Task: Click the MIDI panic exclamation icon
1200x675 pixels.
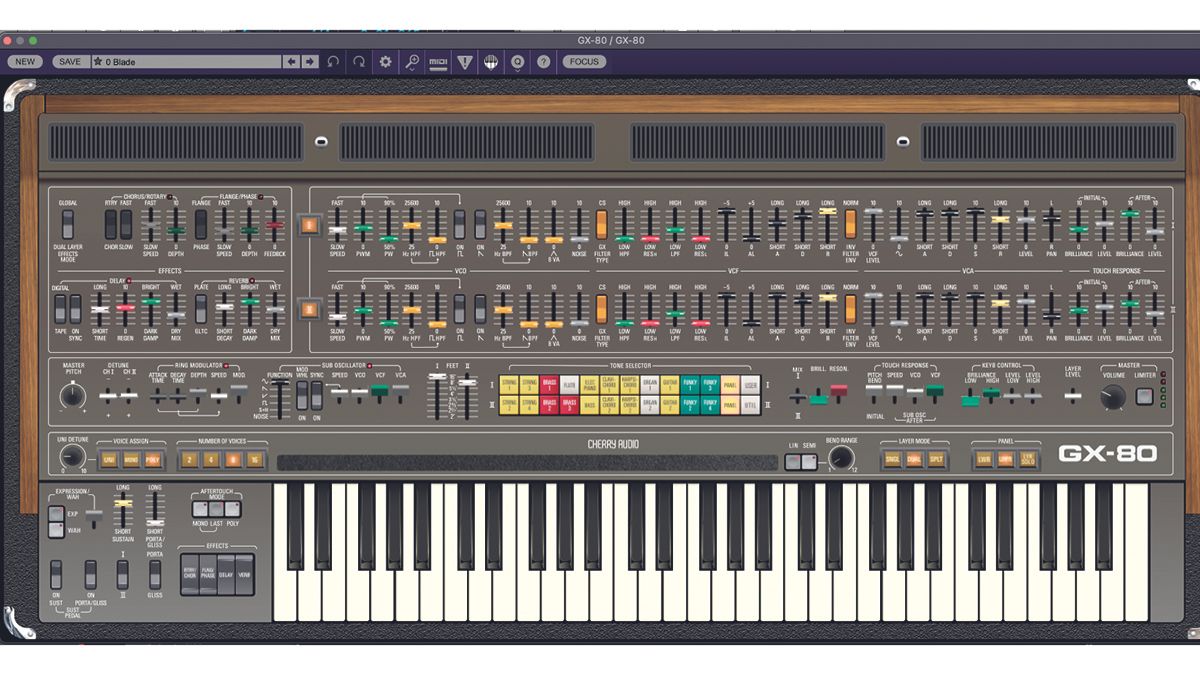Action: tap(465, 62)
